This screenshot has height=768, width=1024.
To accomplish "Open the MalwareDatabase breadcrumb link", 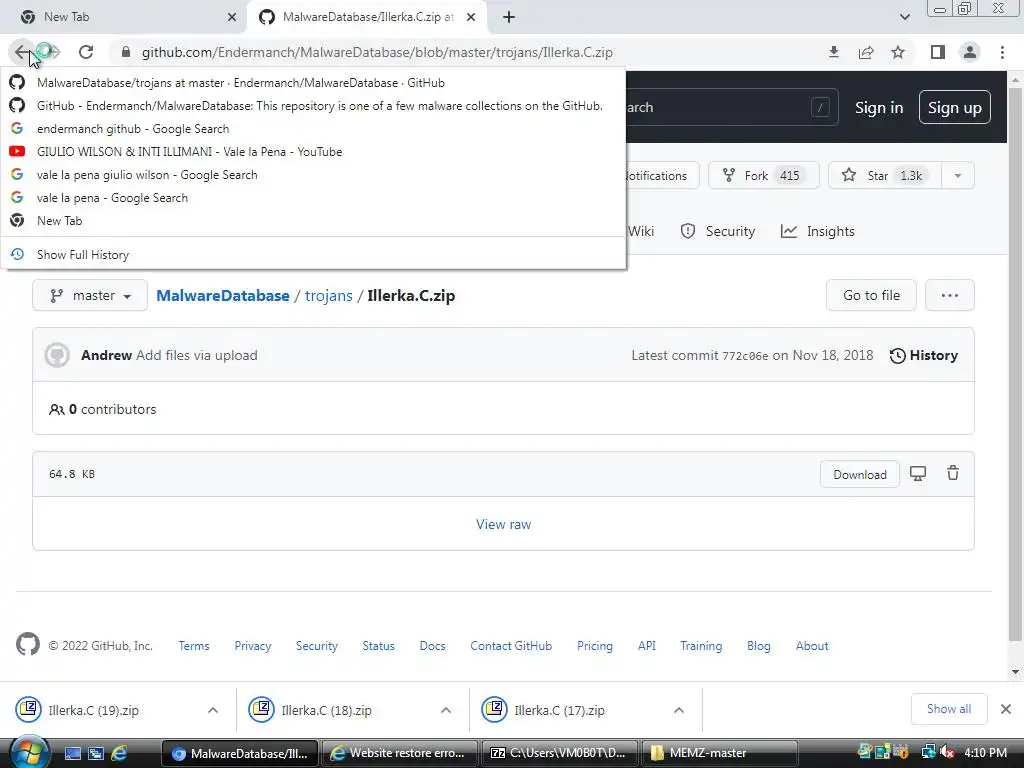I will 223,296.
